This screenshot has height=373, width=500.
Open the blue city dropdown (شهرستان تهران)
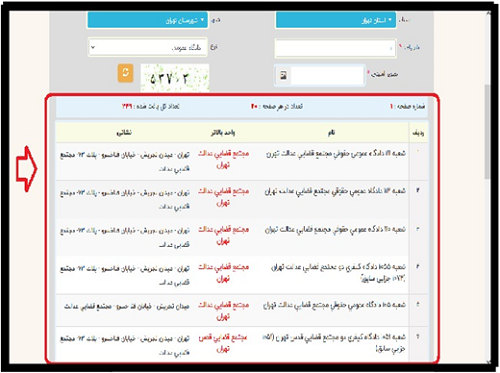[x=148, y=20]
